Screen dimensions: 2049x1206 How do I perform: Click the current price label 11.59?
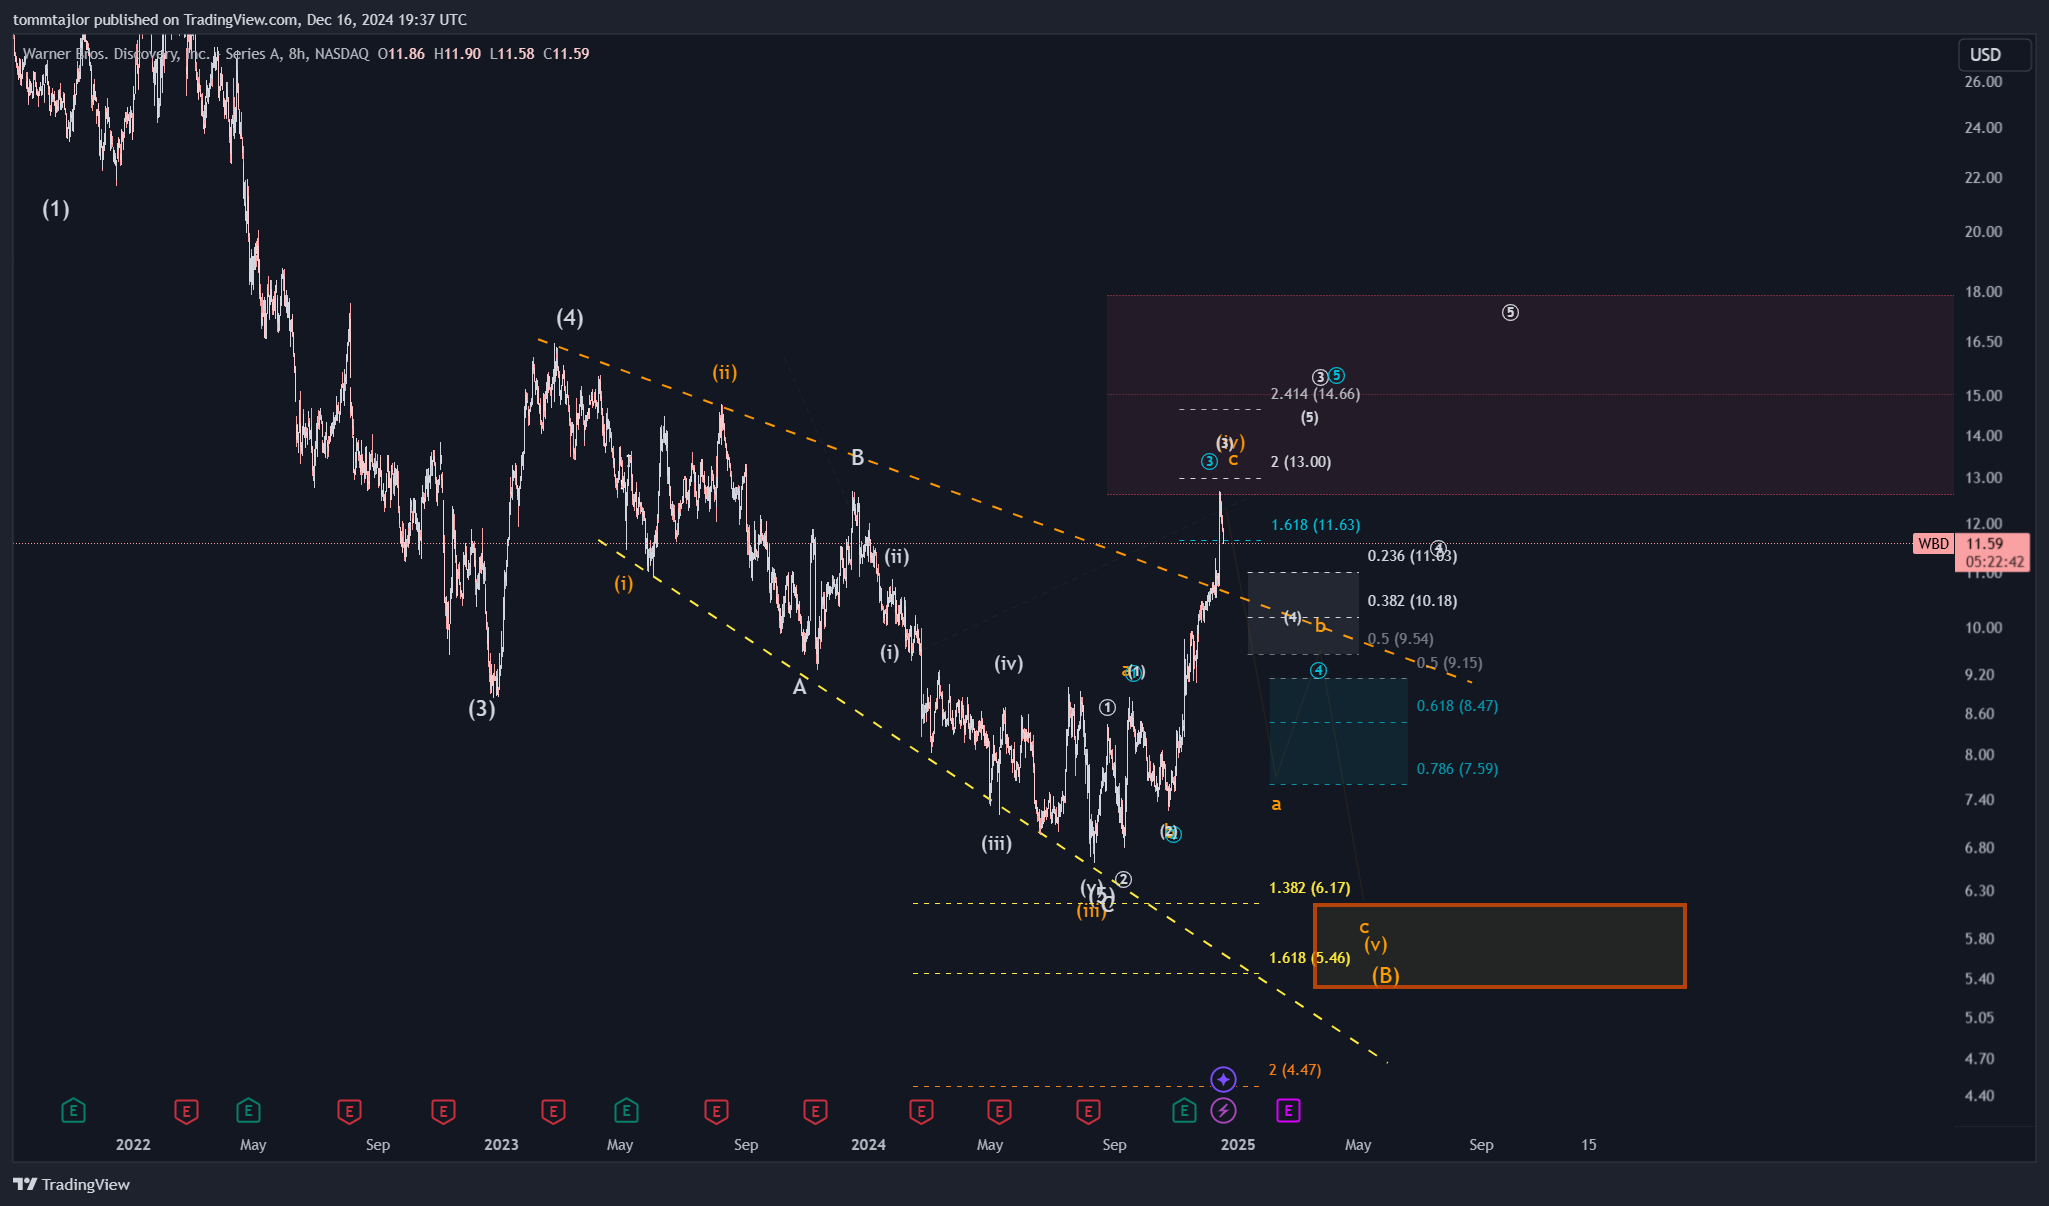[x=1990, y=543]
